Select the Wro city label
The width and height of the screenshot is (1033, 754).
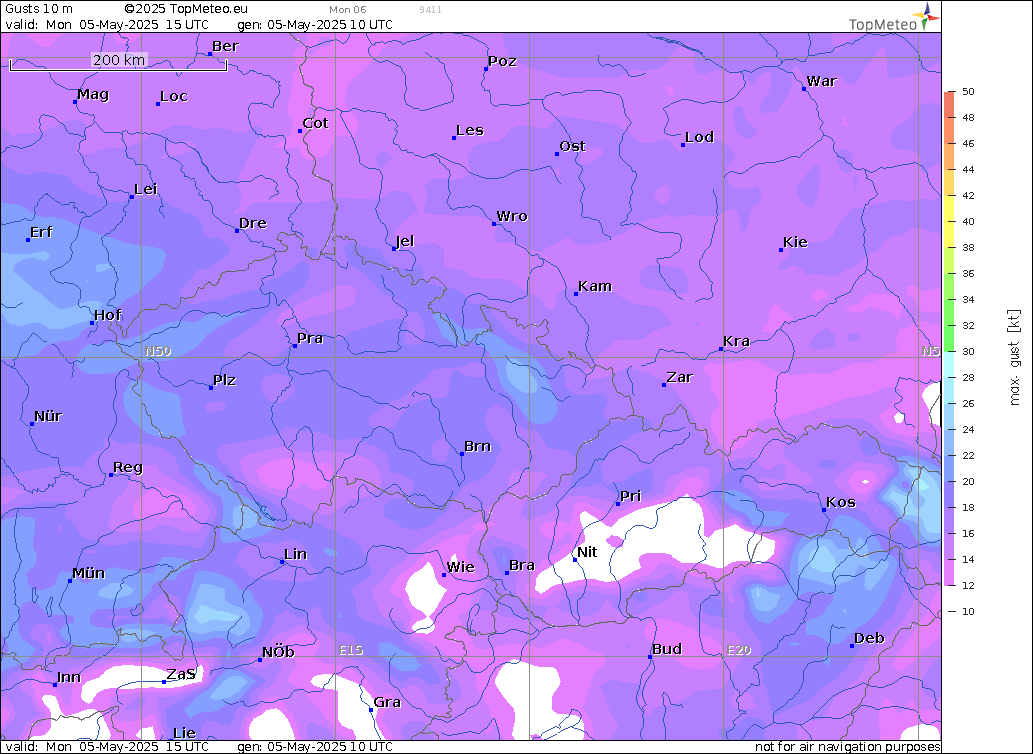(x=512, y=216)
